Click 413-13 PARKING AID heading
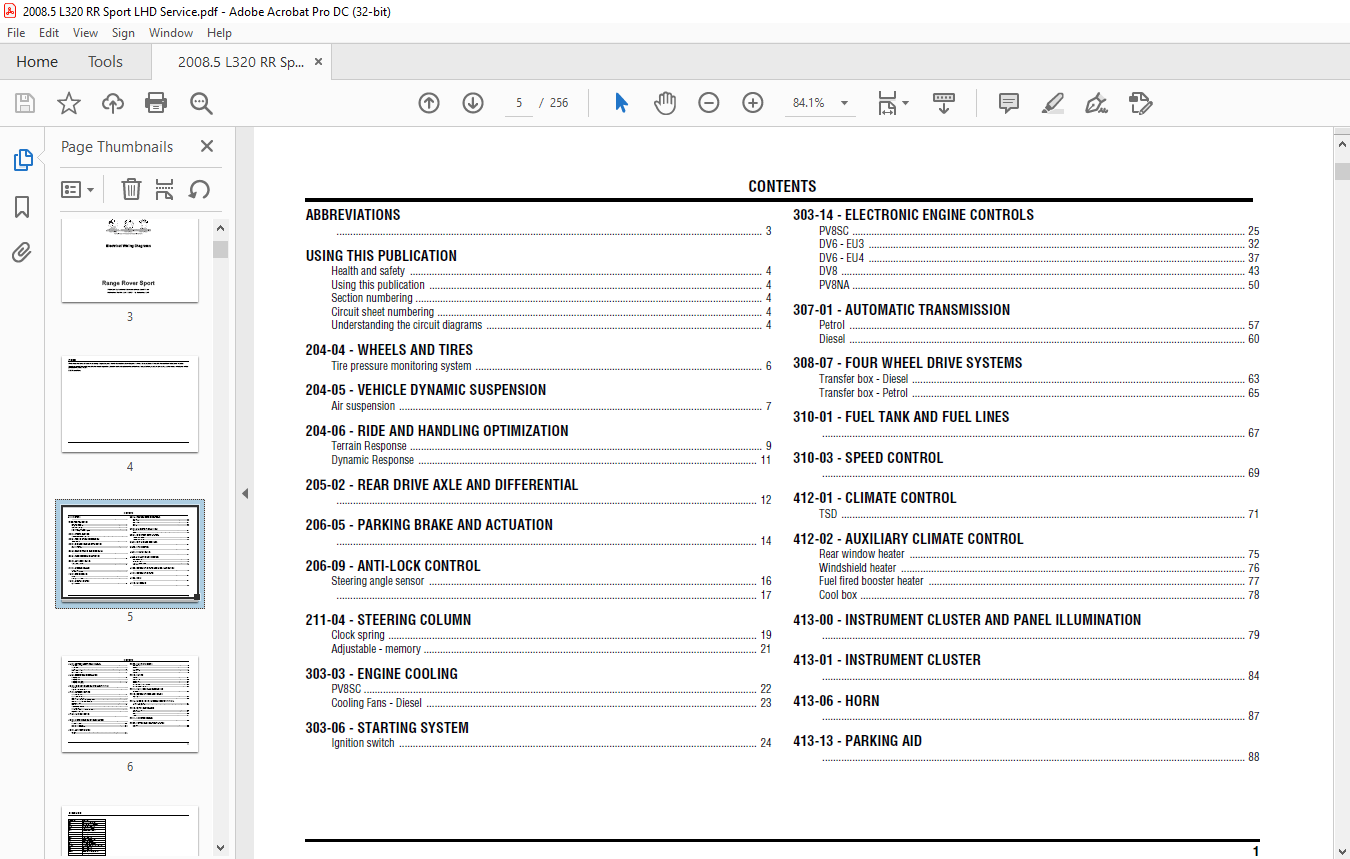This screenshot has height=859, width=1350. pos(857,741)
